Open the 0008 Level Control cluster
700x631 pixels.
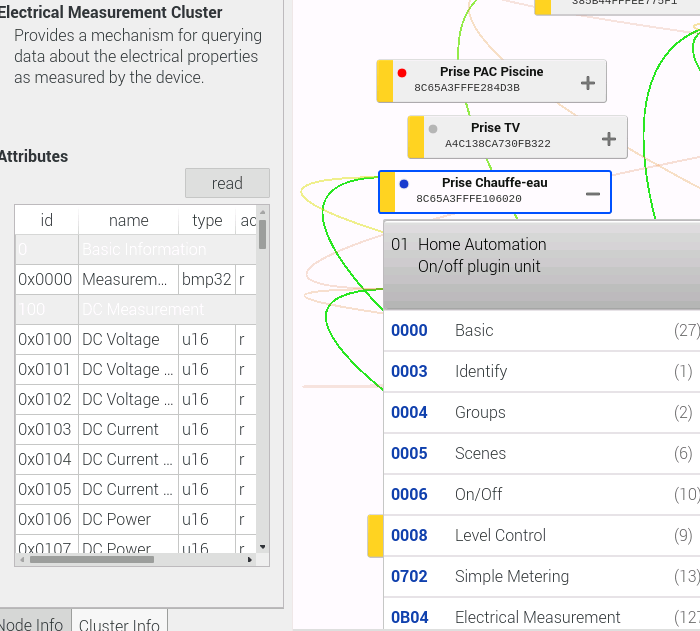[542, 535]
